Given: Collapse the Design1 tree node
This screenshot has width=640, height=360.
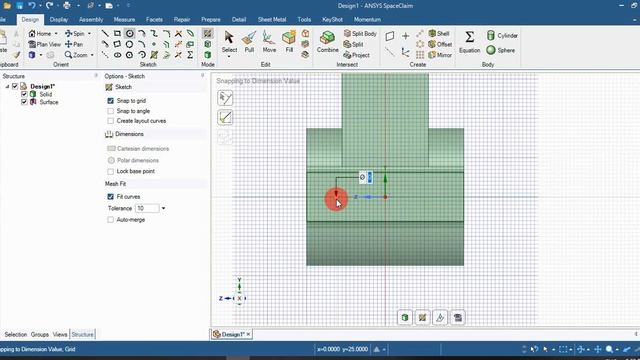Looking at the screenshot, I should pyautogui.click(x=7, y=87).
